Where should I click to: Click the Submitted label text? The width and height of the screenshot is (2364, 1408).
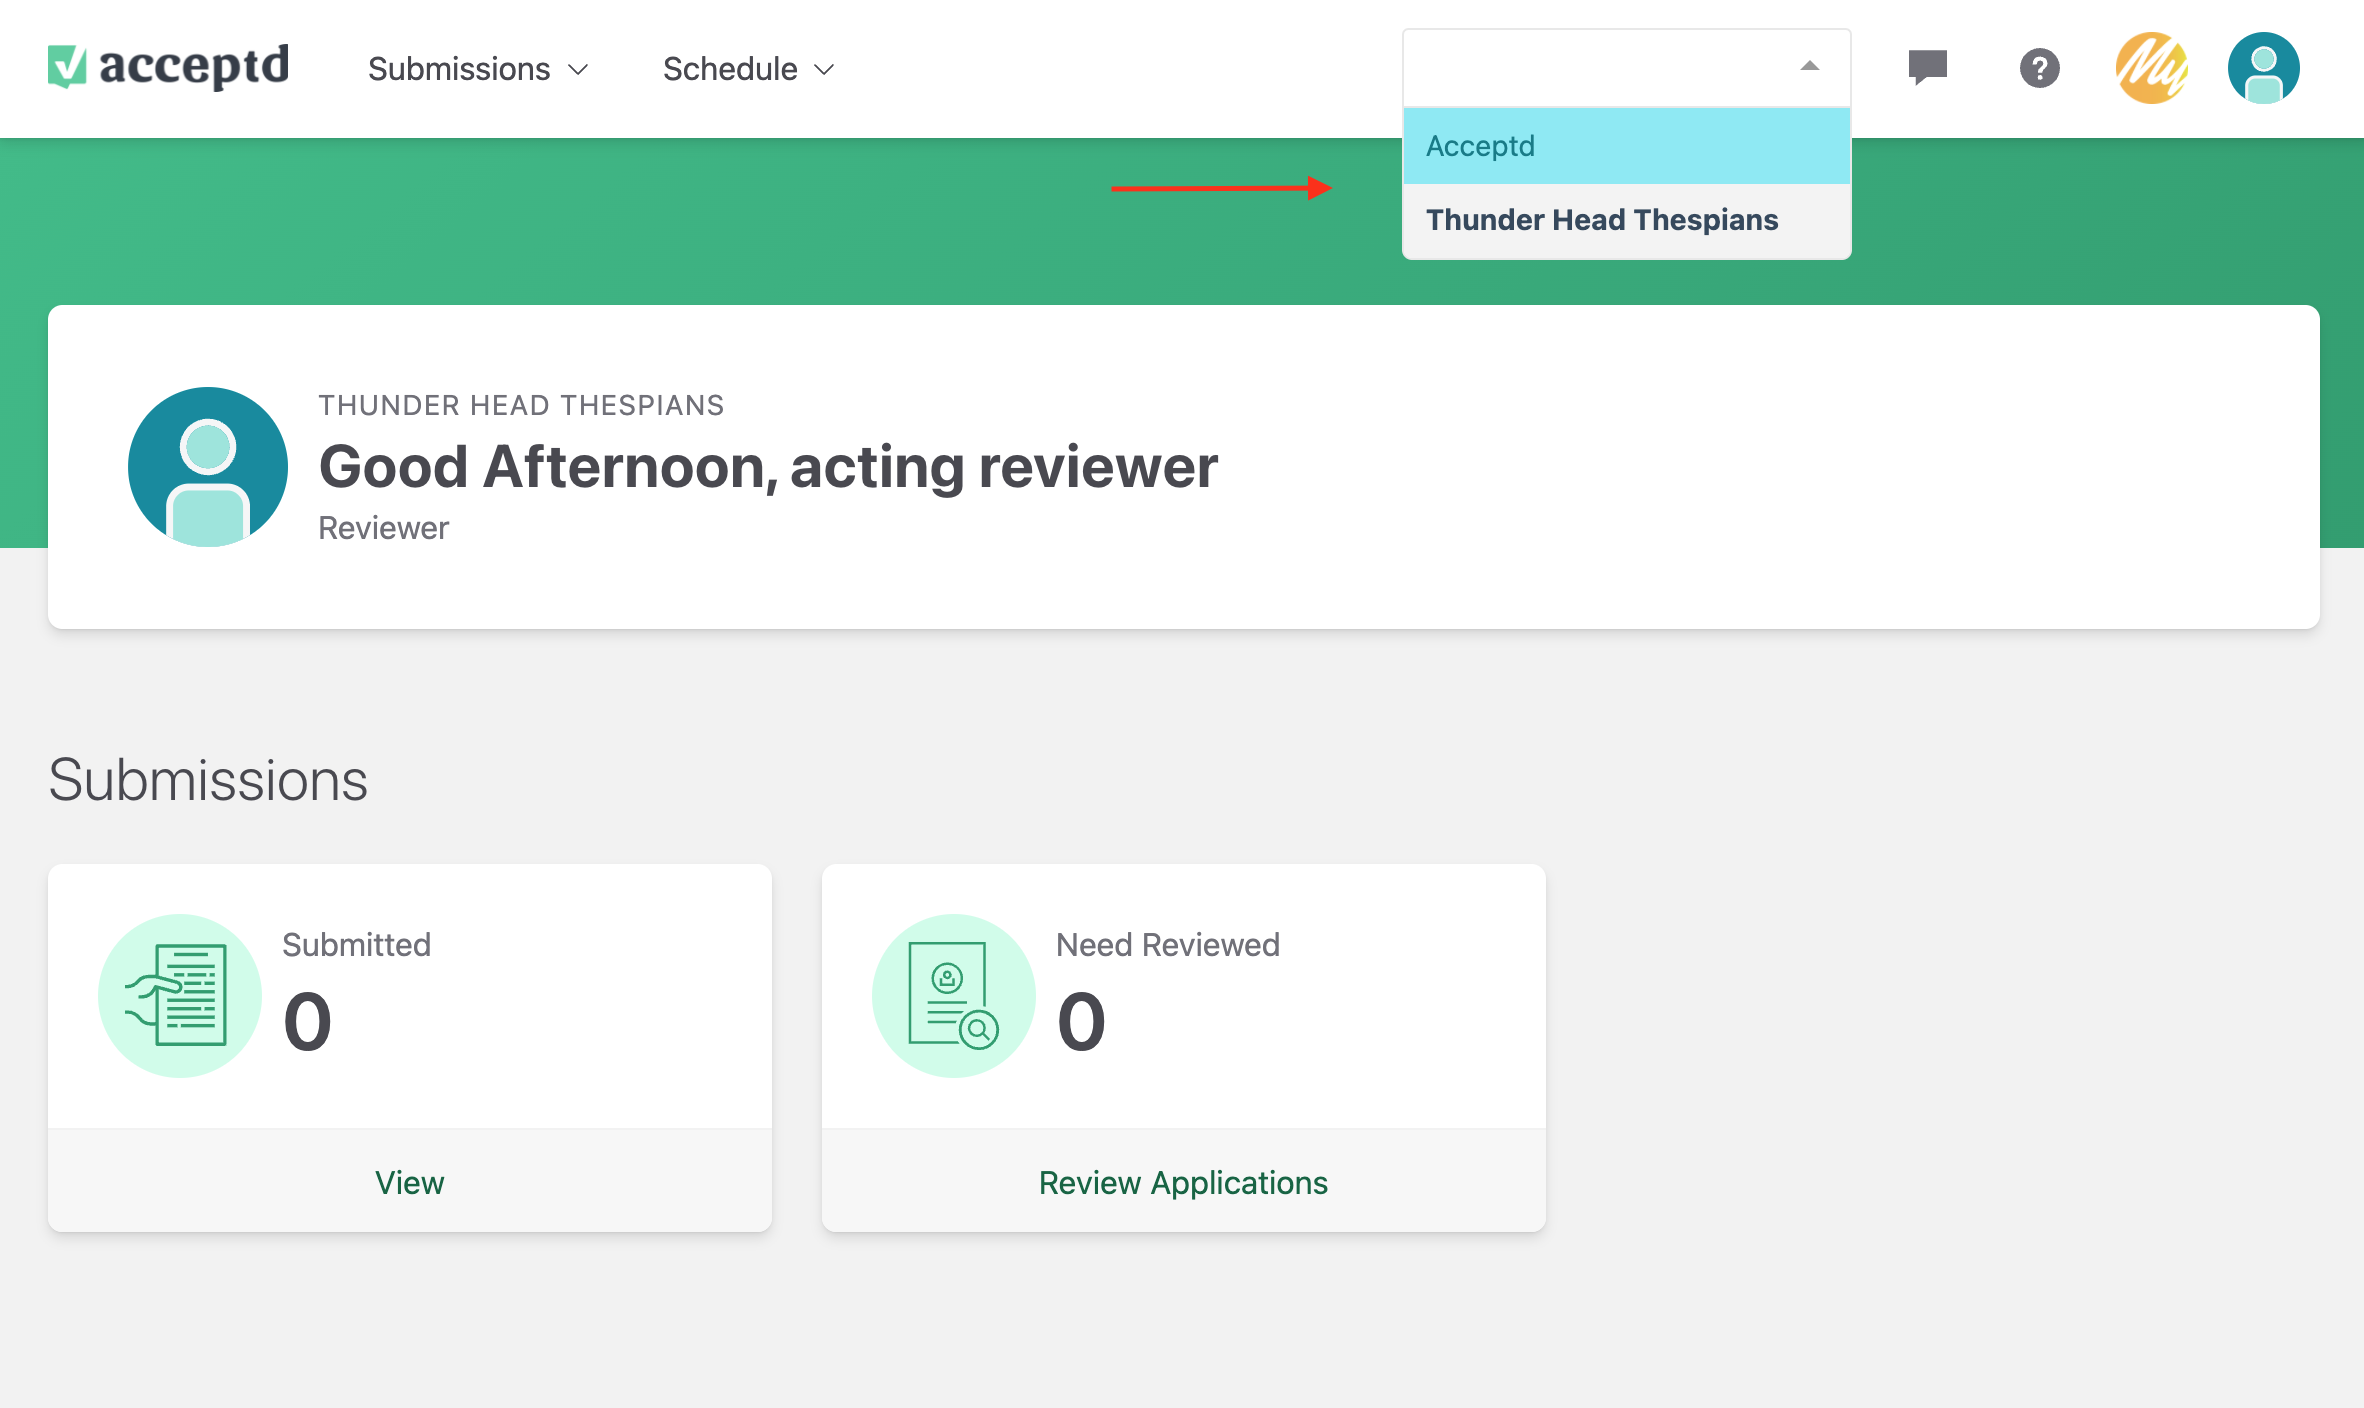356,945
